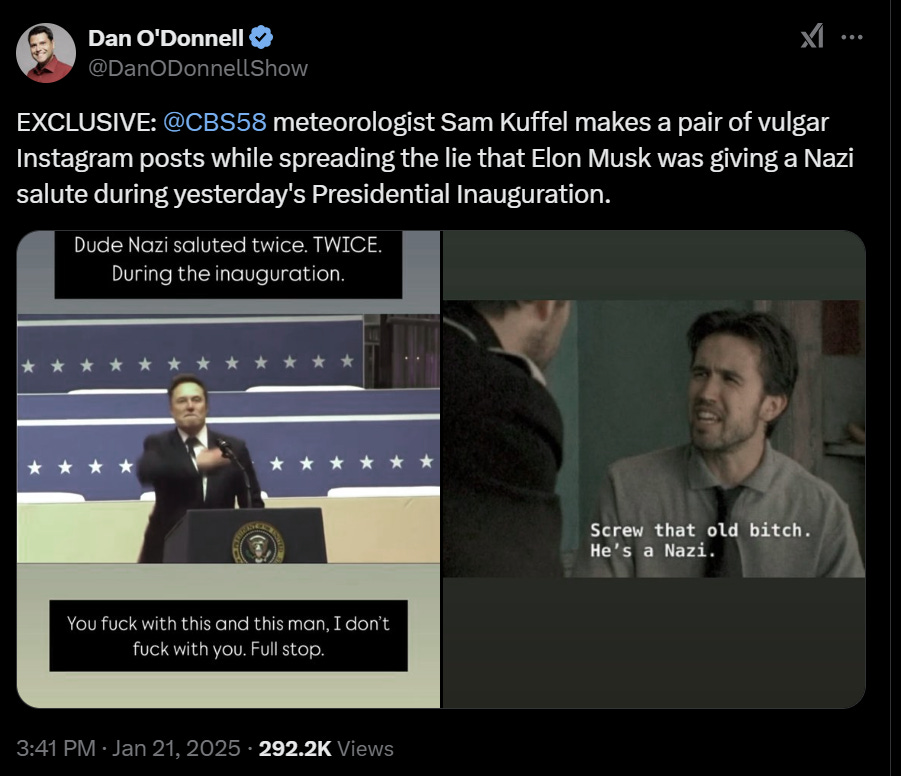This screenshot has height=776, width=901.
Task: Visit the @DanODonnellShow handle link
Action: coord(198,68)
